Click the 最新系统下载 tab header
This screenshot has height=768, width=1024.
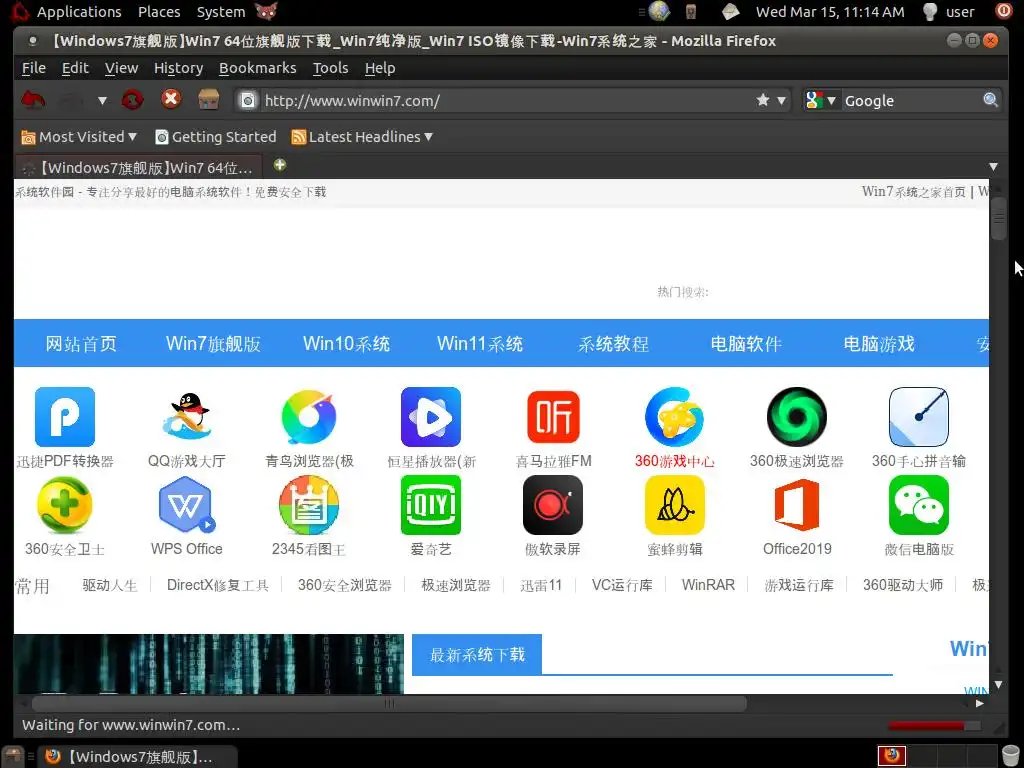click(x=477, y=654)
